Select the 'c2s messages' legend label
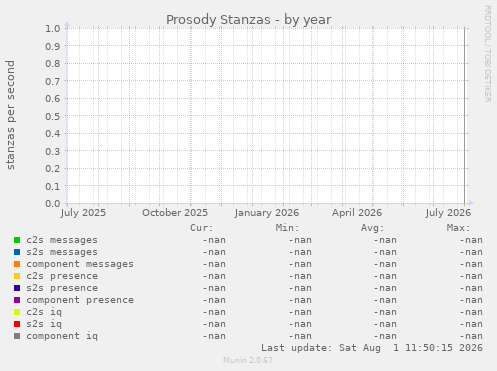This screenshot has width=497, height=371. [x=62, y=240]
